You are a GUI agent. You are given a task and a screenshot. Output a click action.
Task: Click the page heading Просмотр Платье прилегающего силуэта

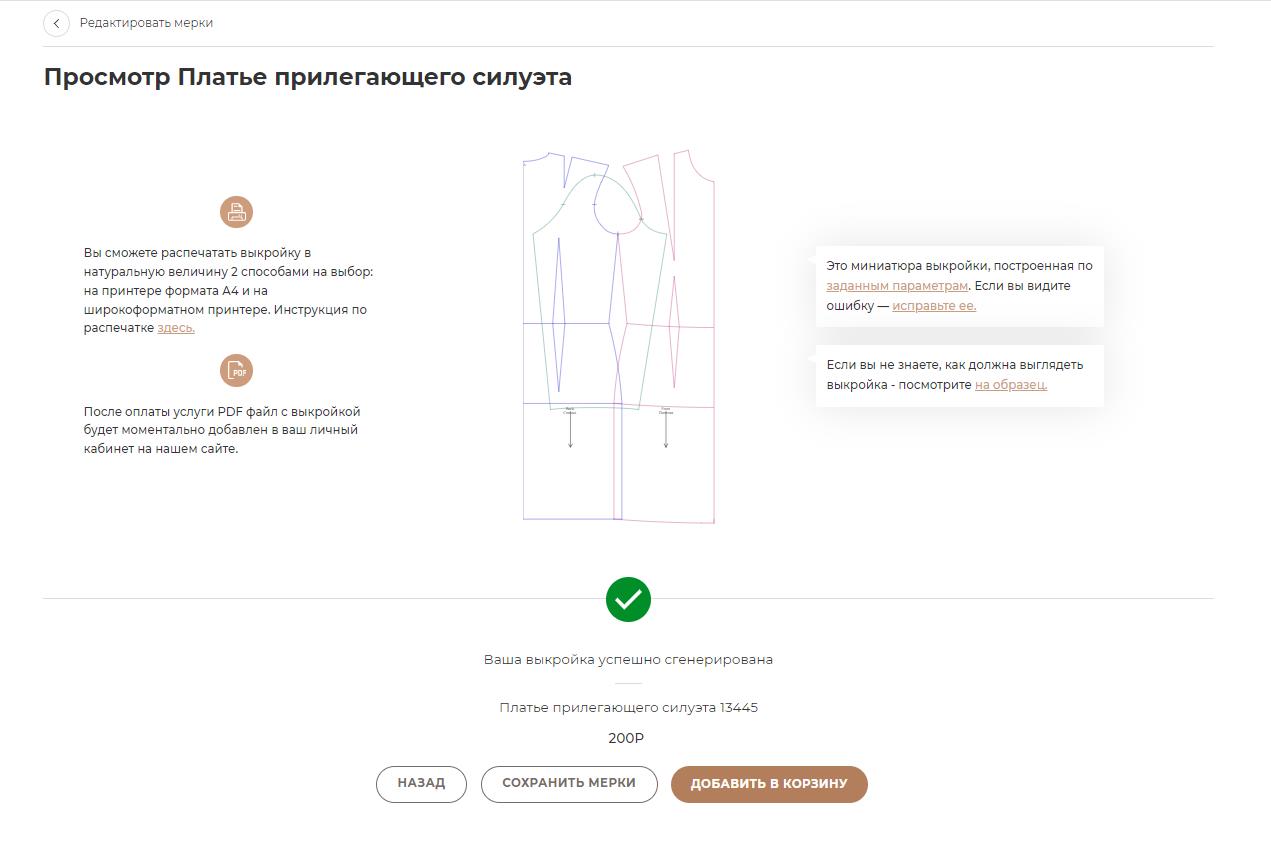click(x=308, y=77)
